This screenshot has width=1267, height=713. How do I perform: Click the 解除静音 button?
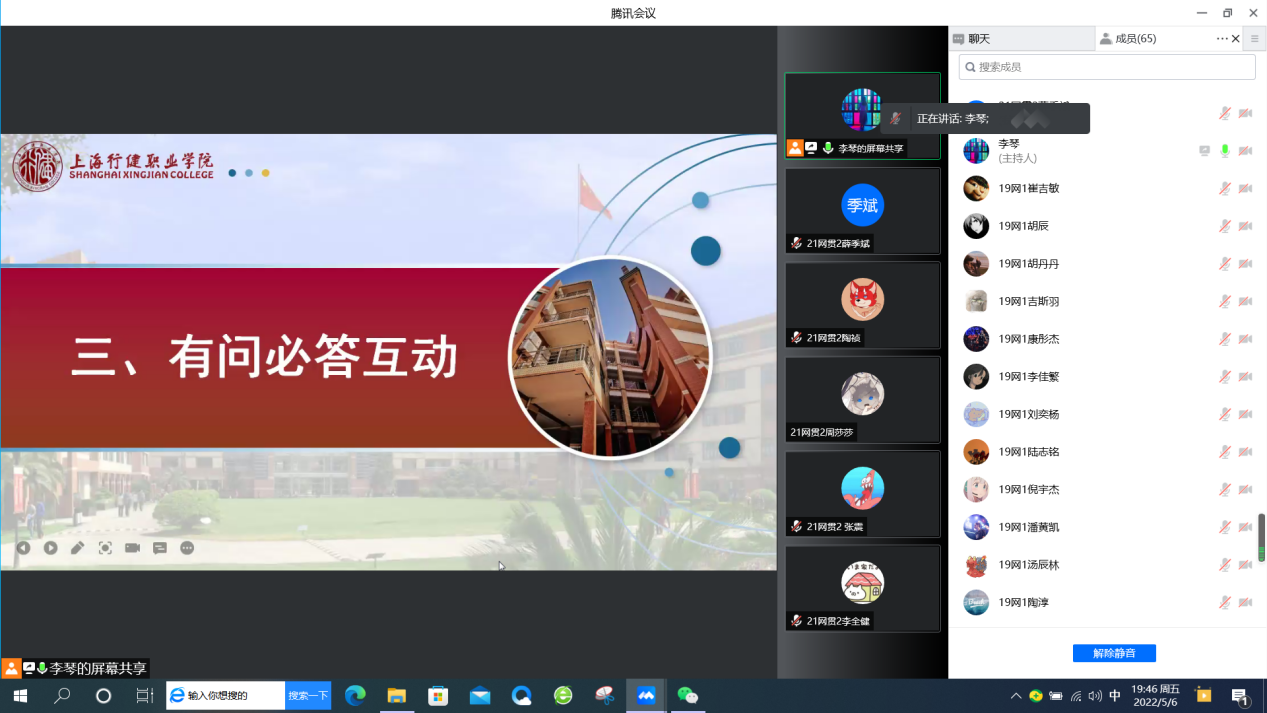[1114, 653]
